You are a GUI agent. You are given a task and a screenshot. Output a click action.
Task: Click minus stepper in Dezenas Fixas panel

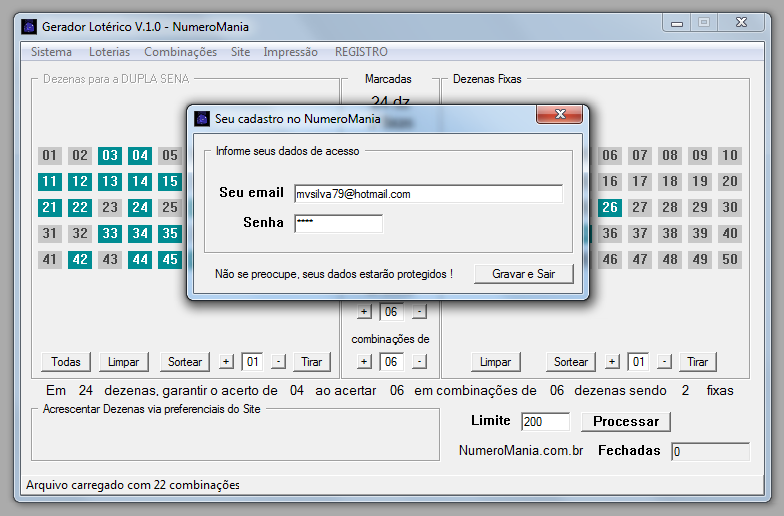(x=664, y=362)
